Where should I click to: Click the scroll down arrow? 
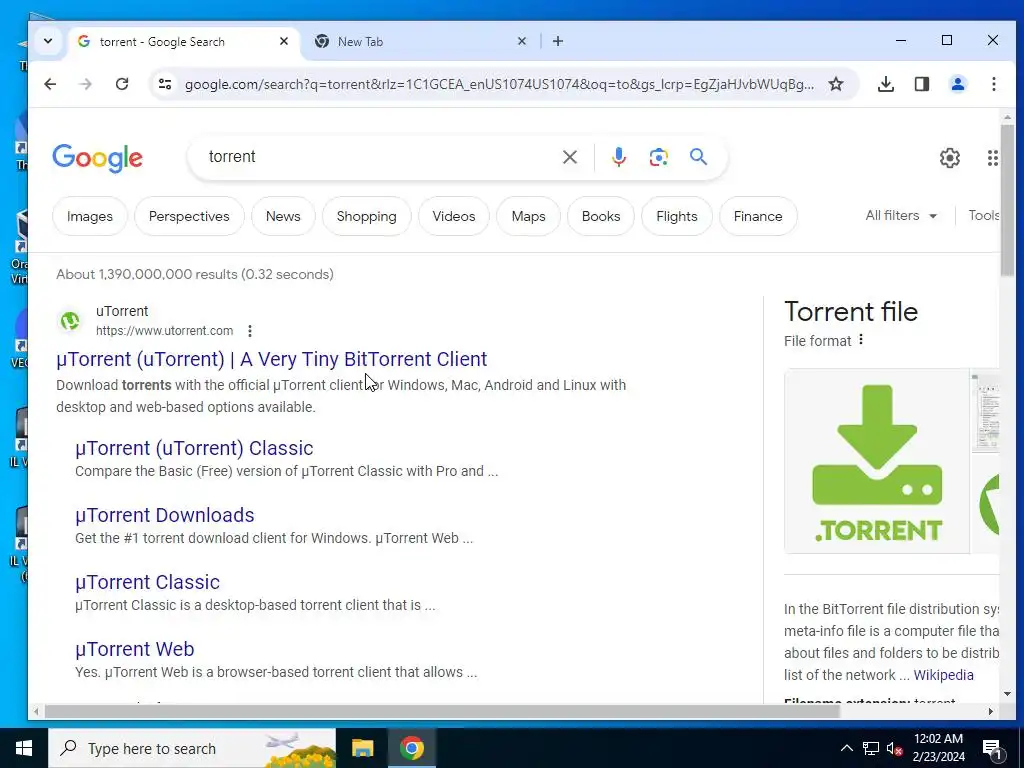1007,694
